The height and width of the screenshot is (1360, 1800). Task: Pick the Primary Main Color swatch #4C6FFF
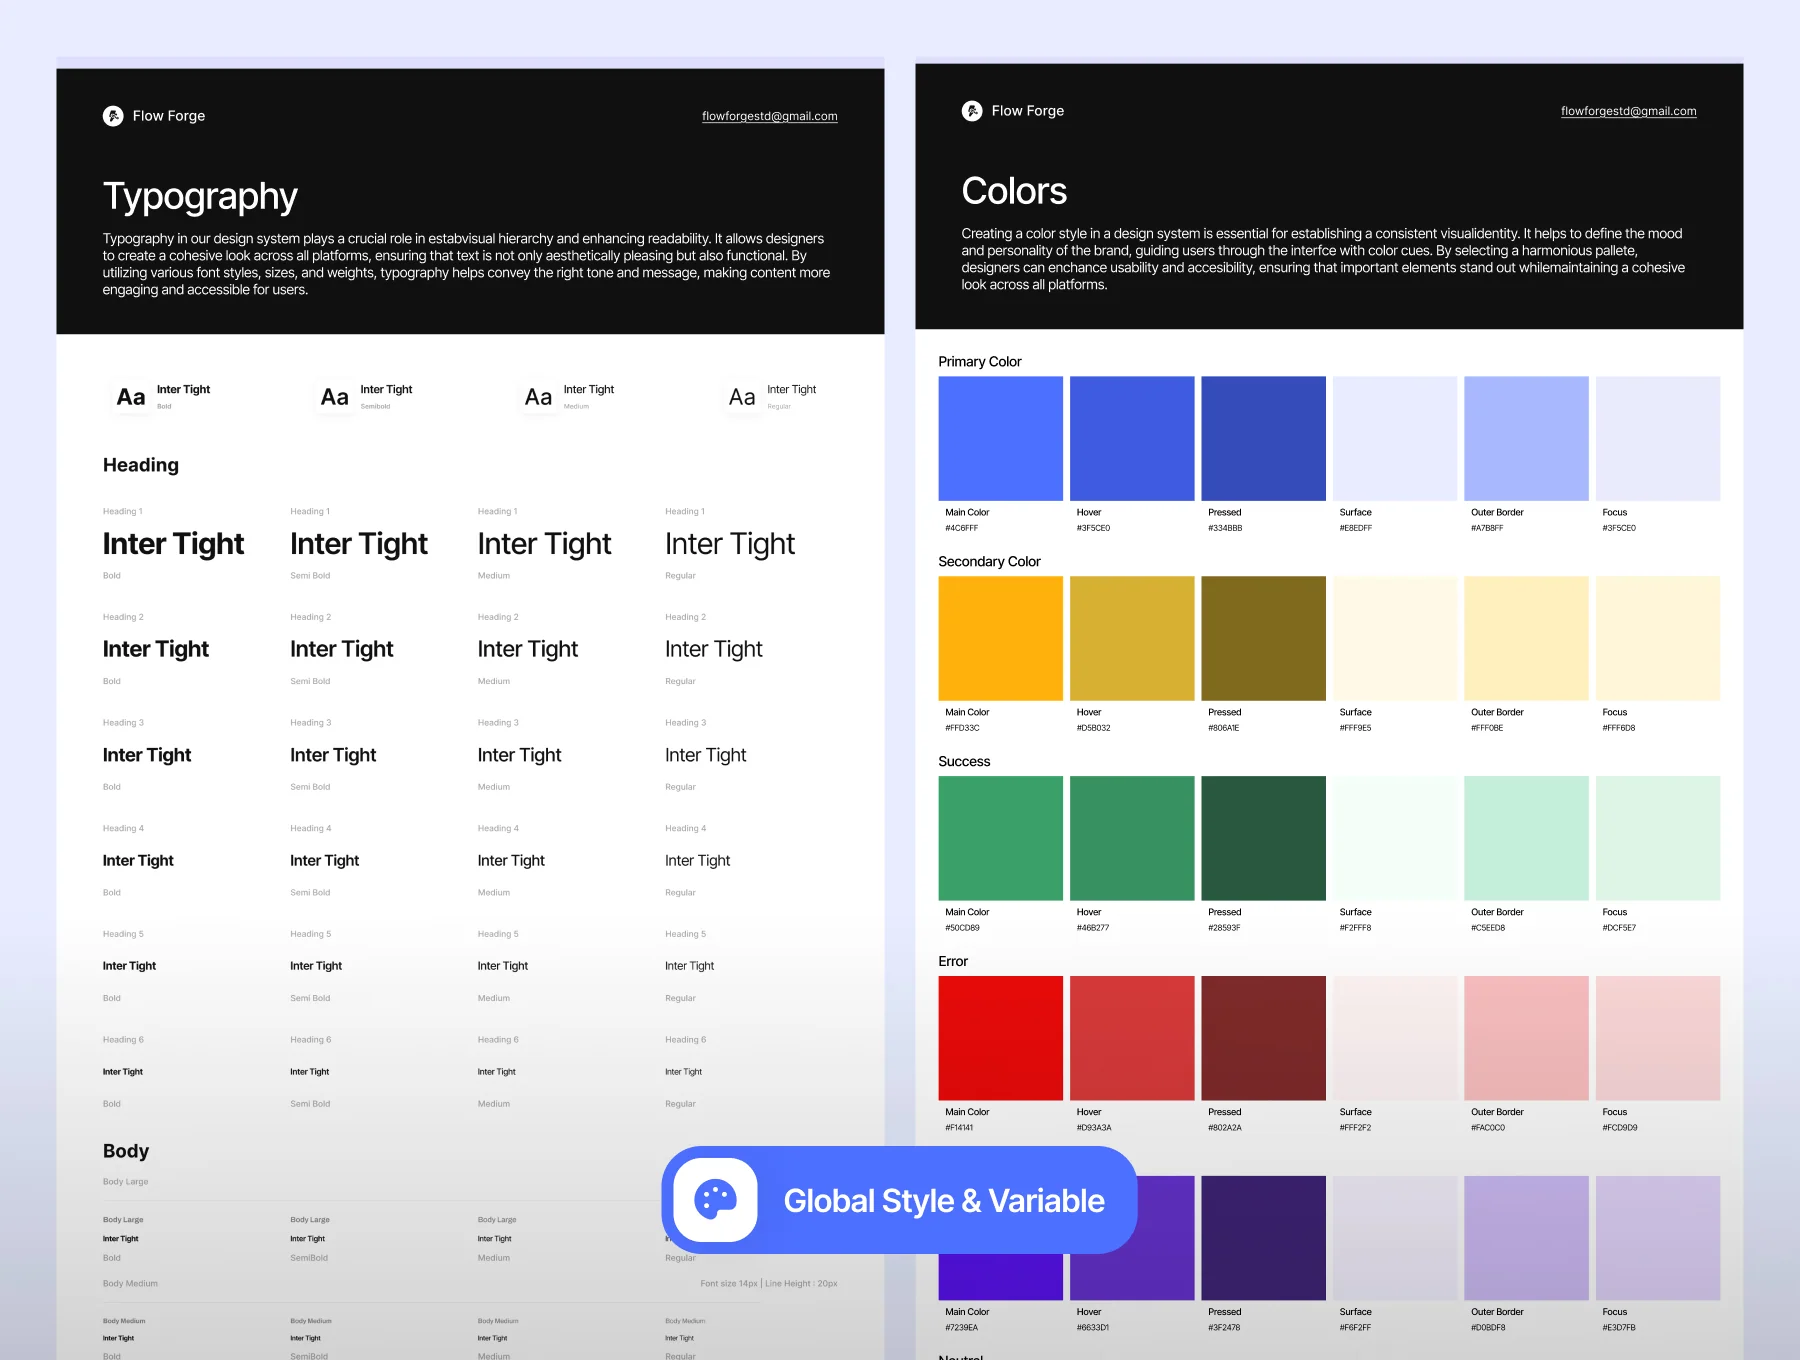tap(1000, 438)
